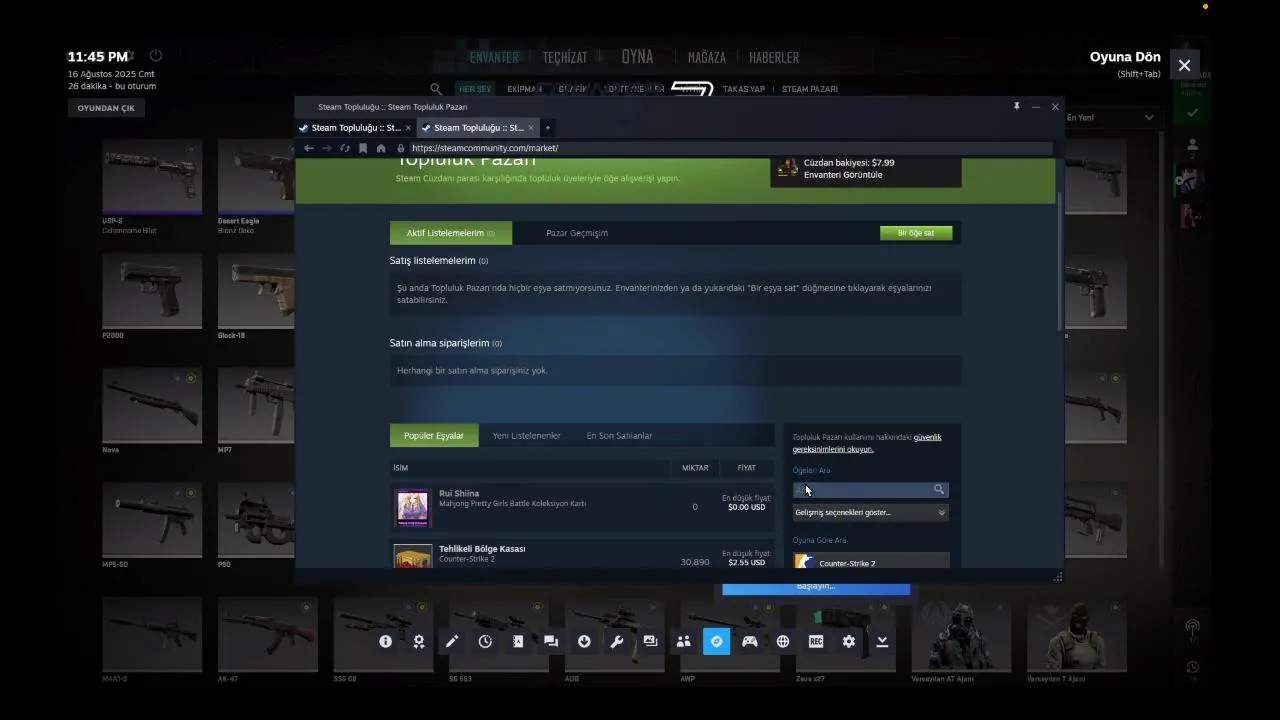Open the info icon in overlay toolbar
Image resolution: width=1280 pixels, height=720 pixels.
pyautogui.click(x=386, y=641)
